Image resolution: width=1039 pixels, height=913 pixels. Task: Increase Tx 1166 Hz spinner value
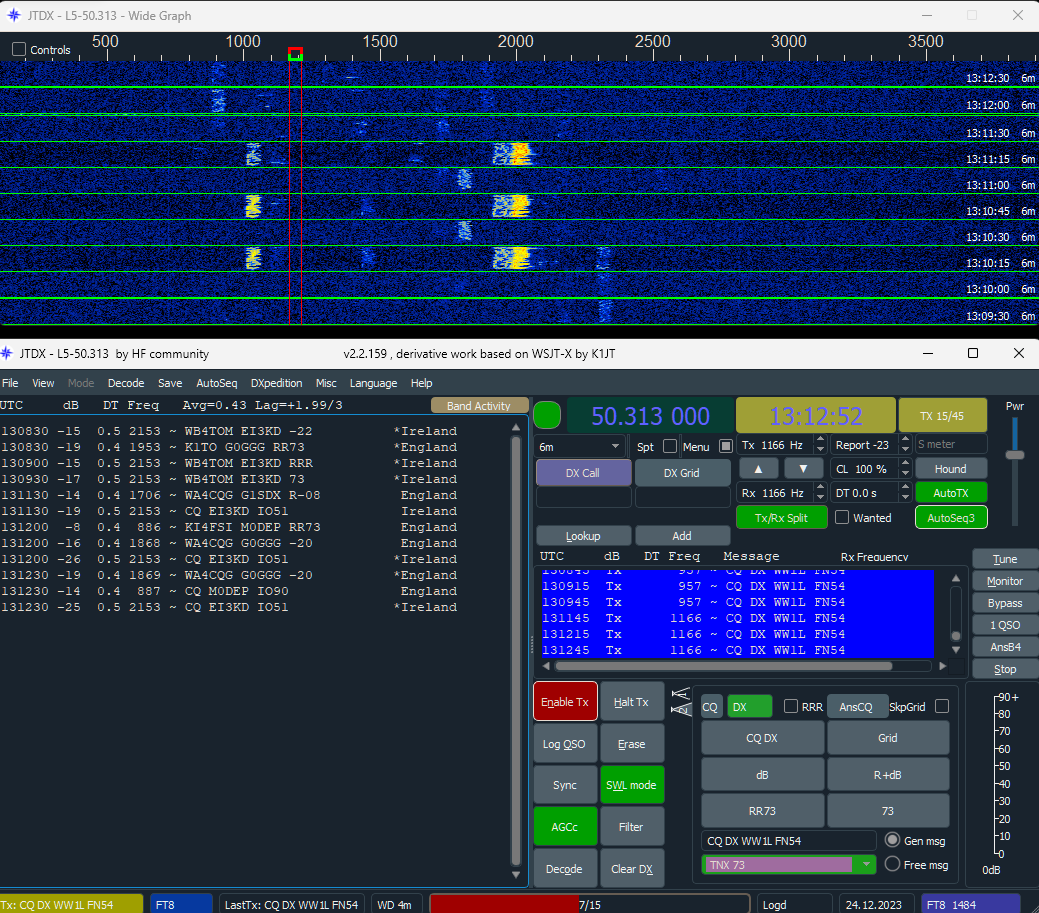click(x=820, y=440)
